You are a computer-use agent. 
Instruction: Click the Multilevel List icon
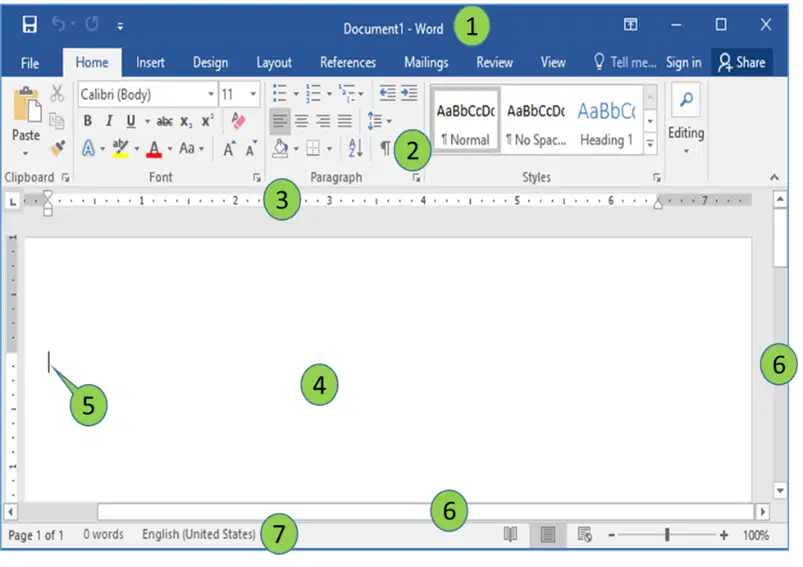coord(347,94)
